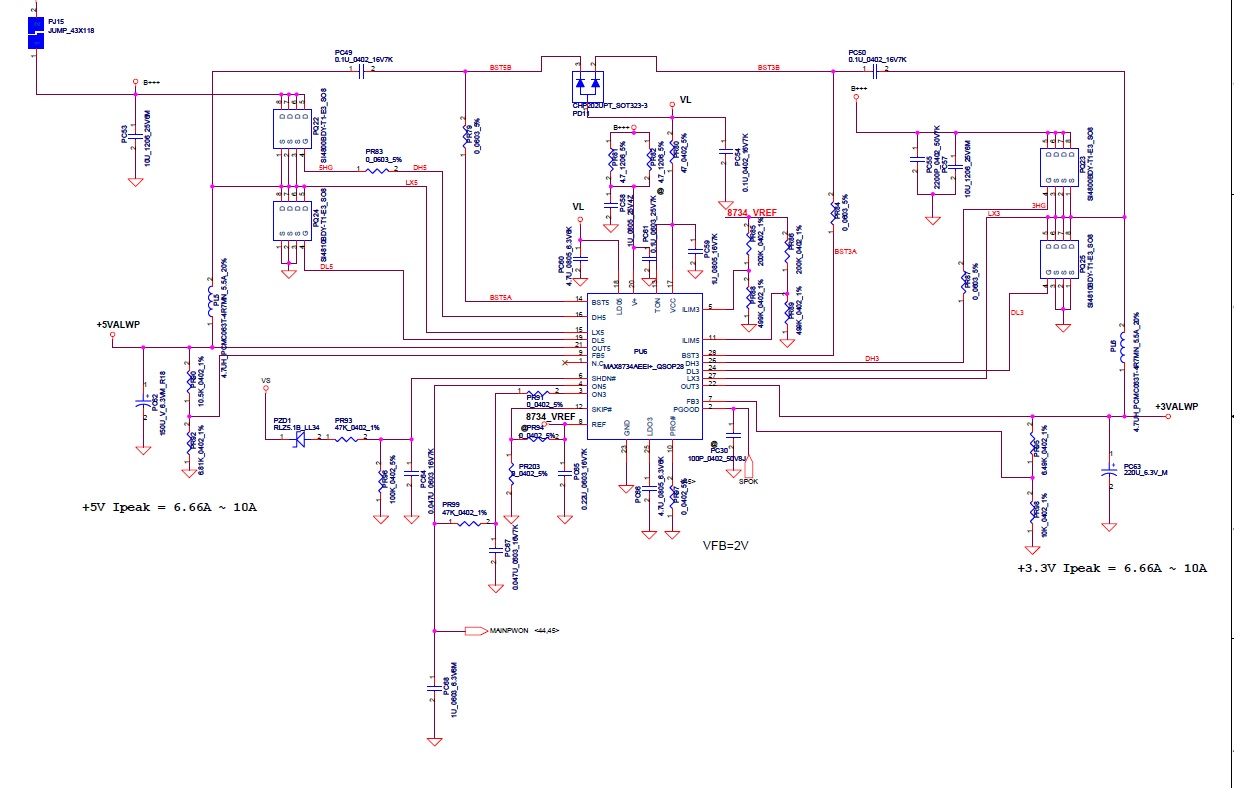Viewport: 1234px width, 788px height.
Task: Select the PC49 capacitor symbol
Action: click(x=361, y=71)
